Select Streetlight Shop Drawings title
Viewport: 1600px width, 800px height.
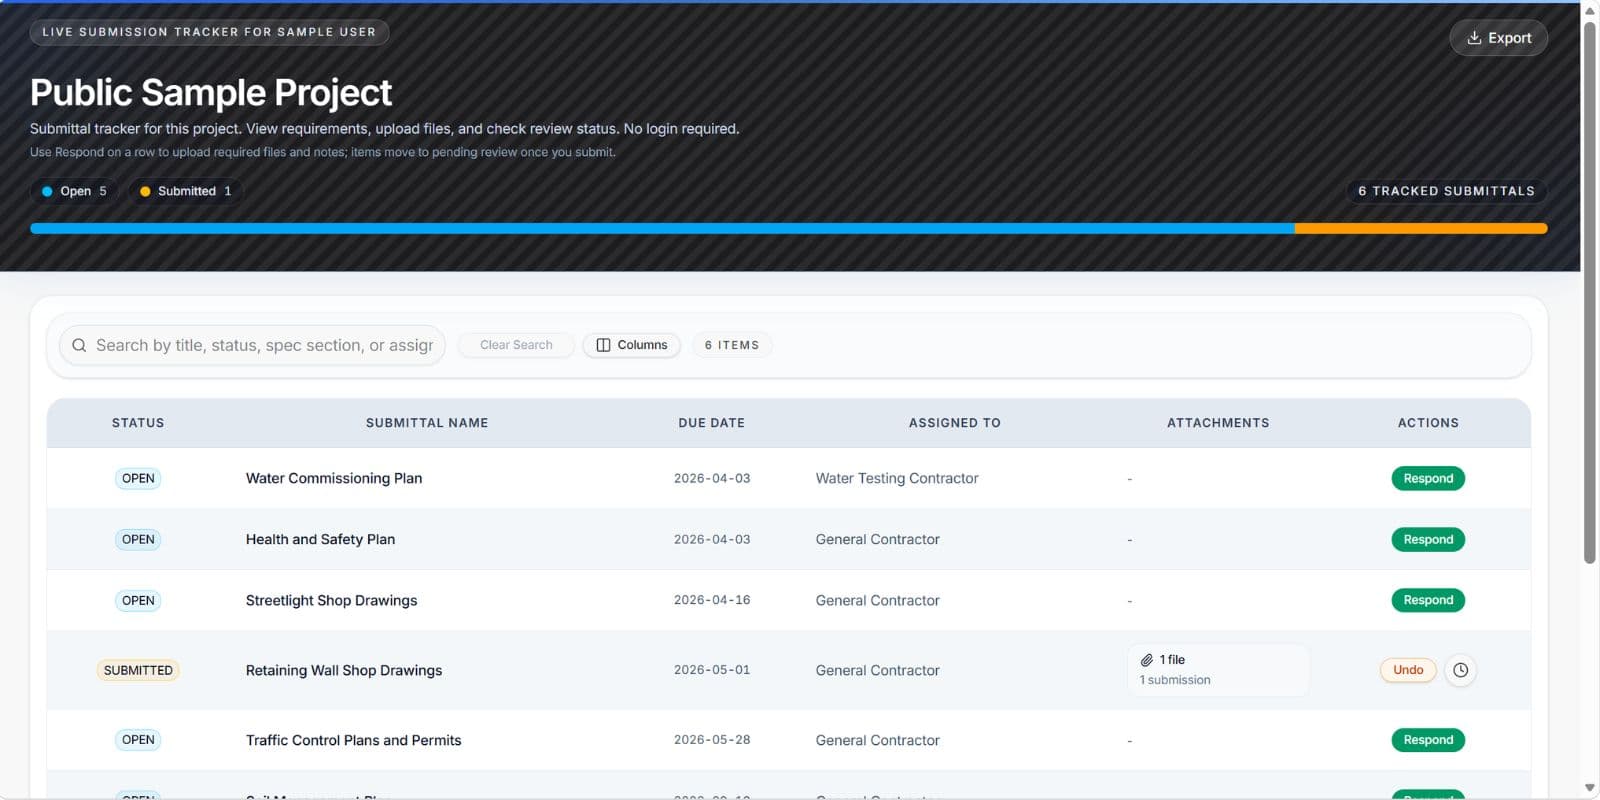pyautogui.click(x=331, y=600)
